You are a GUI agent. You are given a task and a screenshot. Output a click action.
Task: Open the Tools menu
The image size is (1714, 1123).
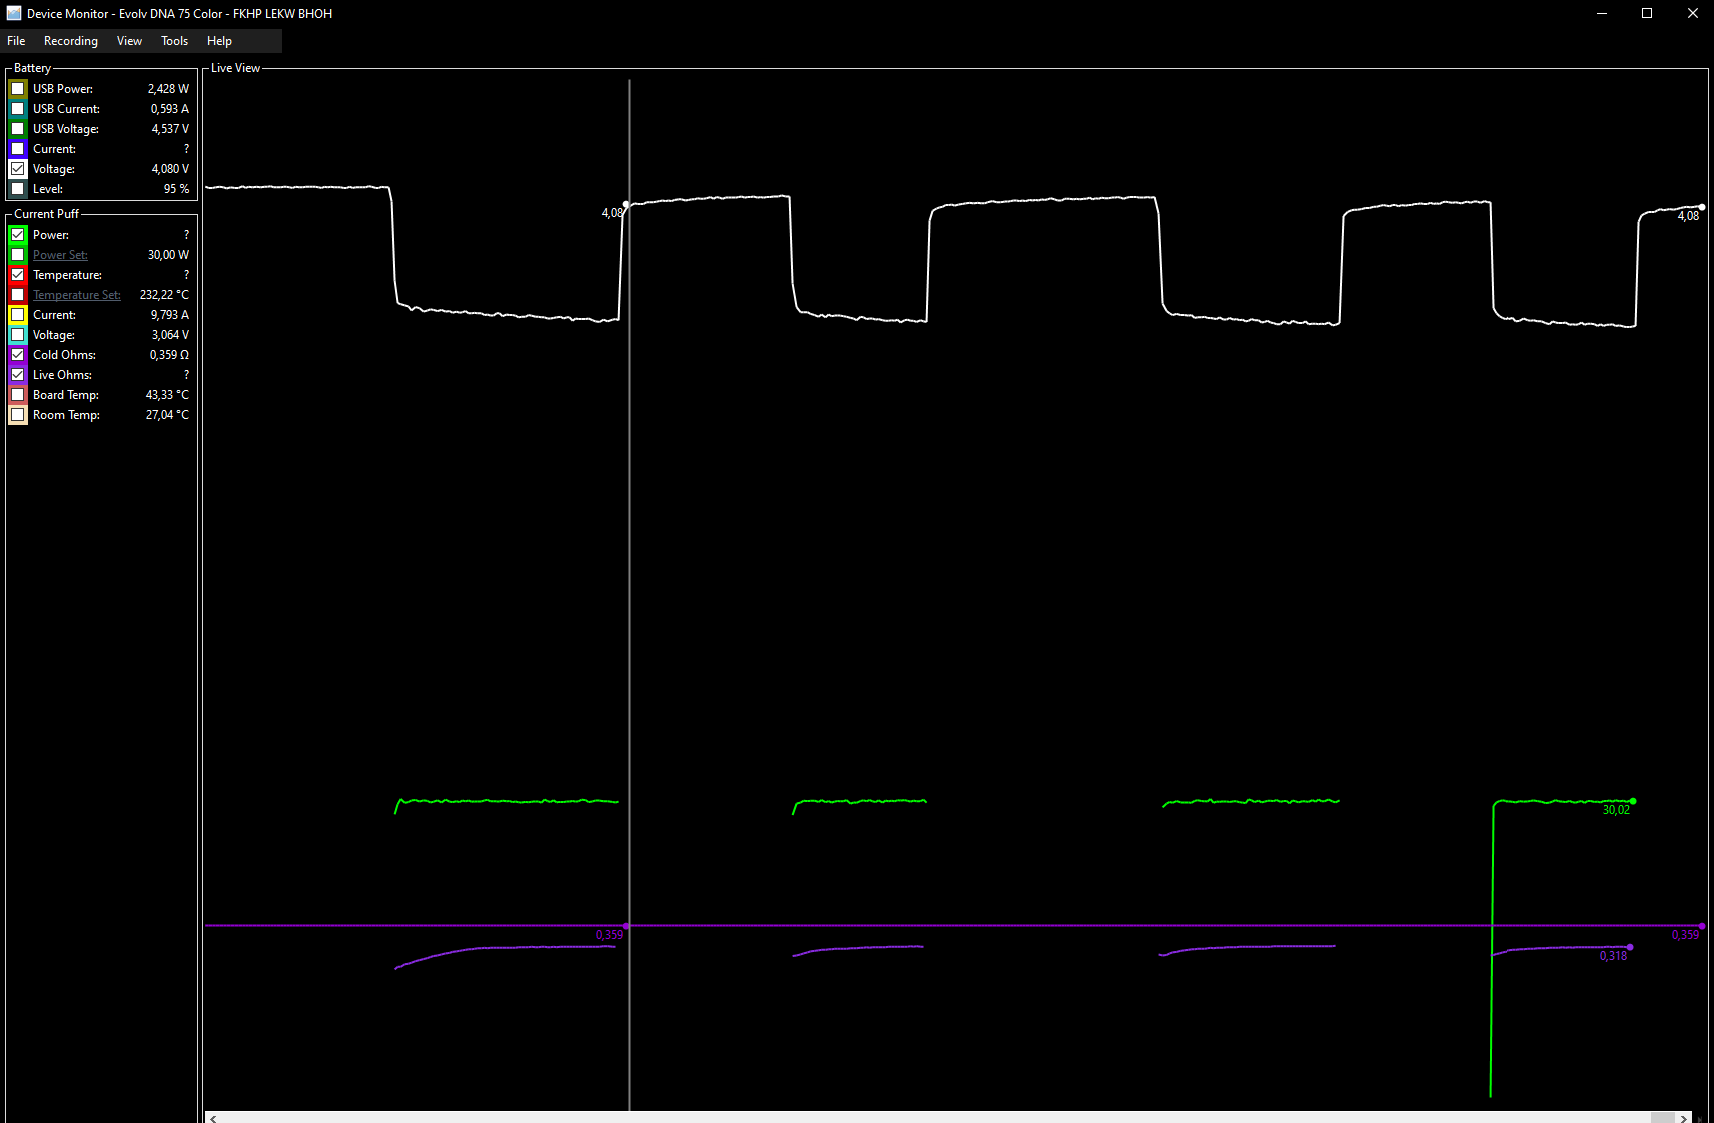pyautogui.click(x=174, y=41)
